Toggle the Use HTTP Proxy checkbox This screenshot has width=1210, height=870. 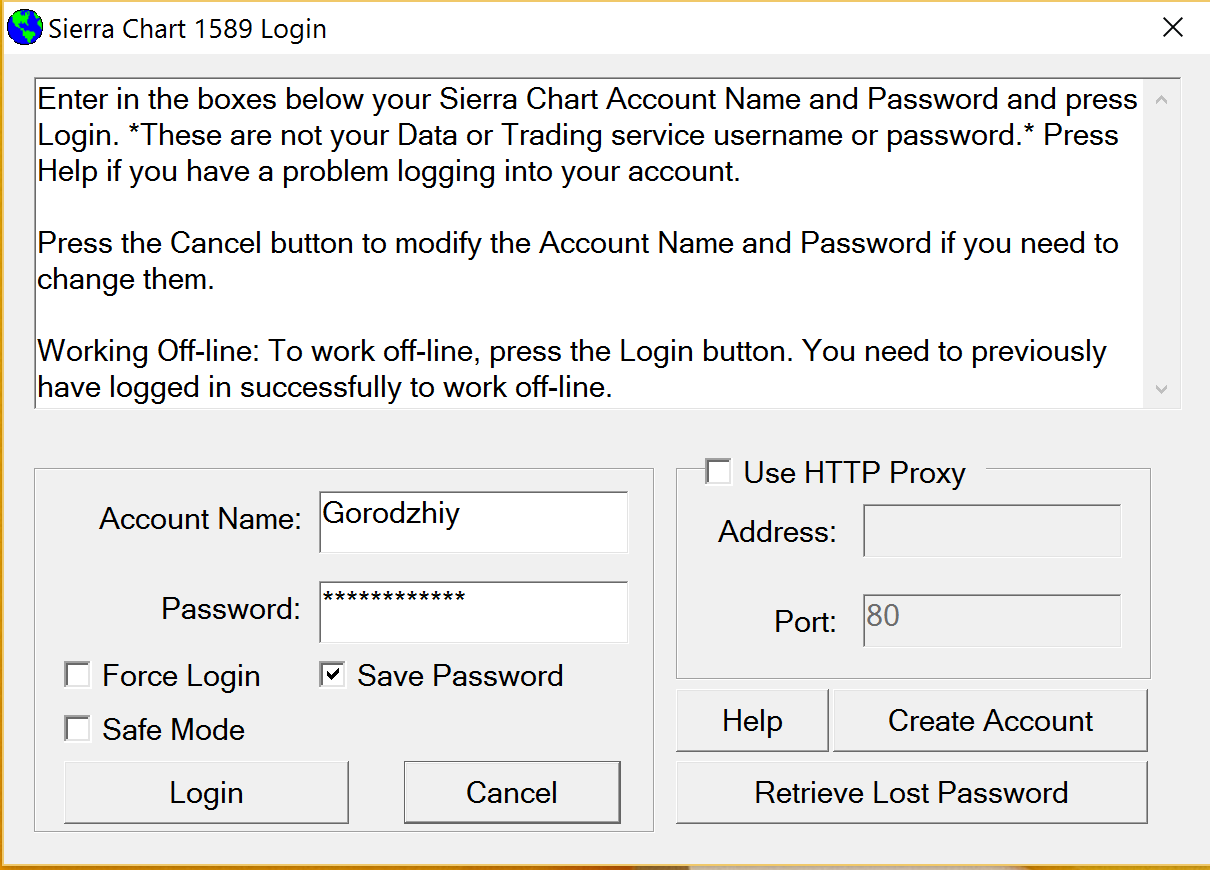pos(718,472)
